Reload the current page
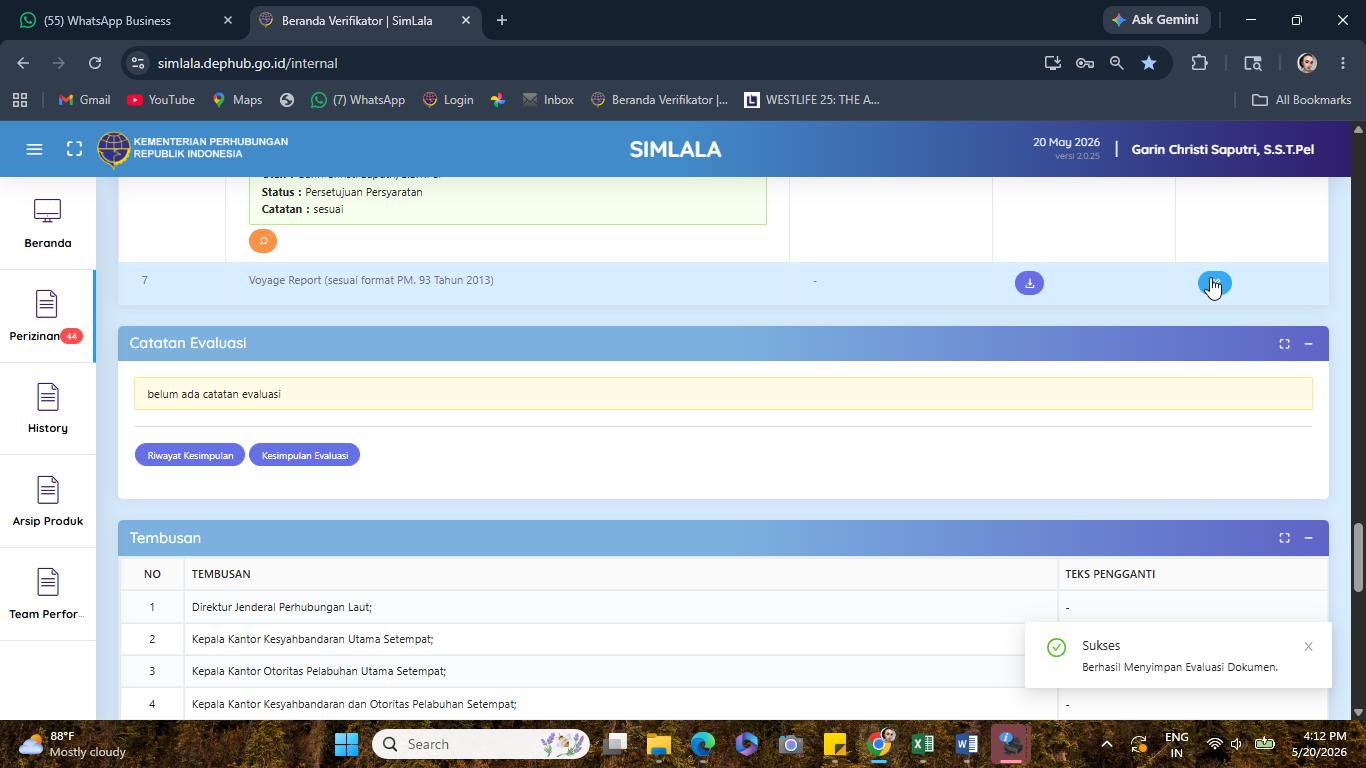 (x=95, y=63)
